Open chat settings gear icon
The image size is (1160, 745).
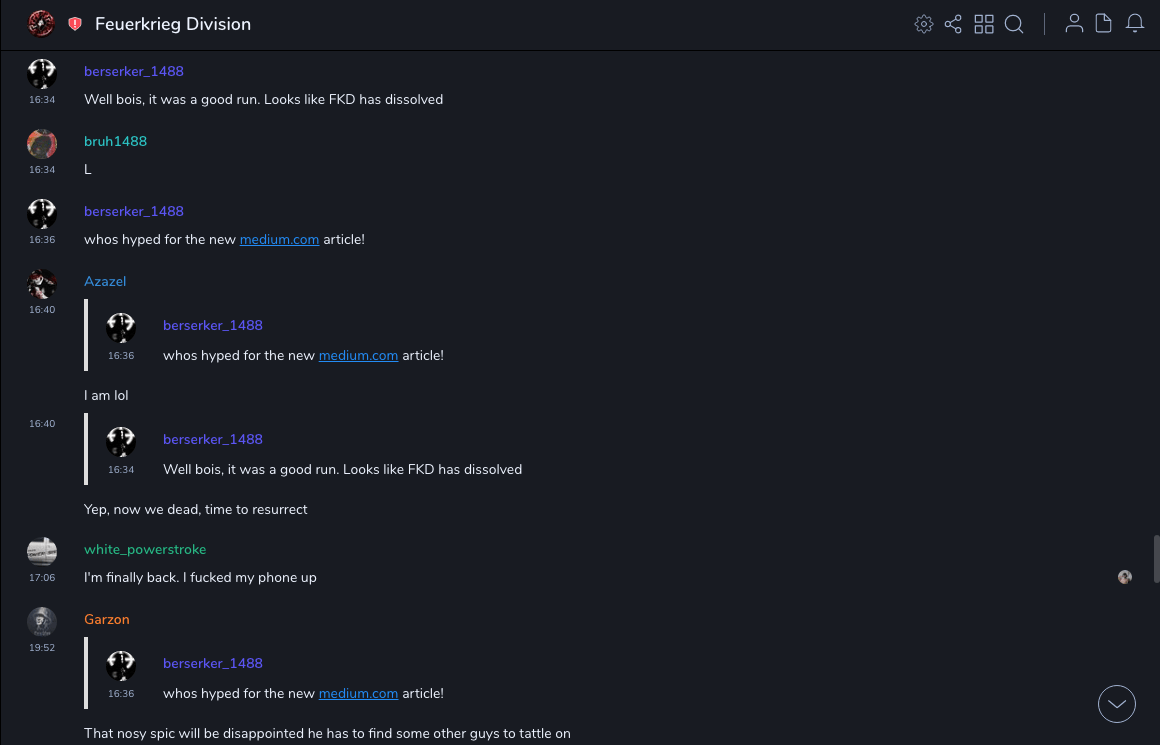pyautogui.click(x=924, y=24)
